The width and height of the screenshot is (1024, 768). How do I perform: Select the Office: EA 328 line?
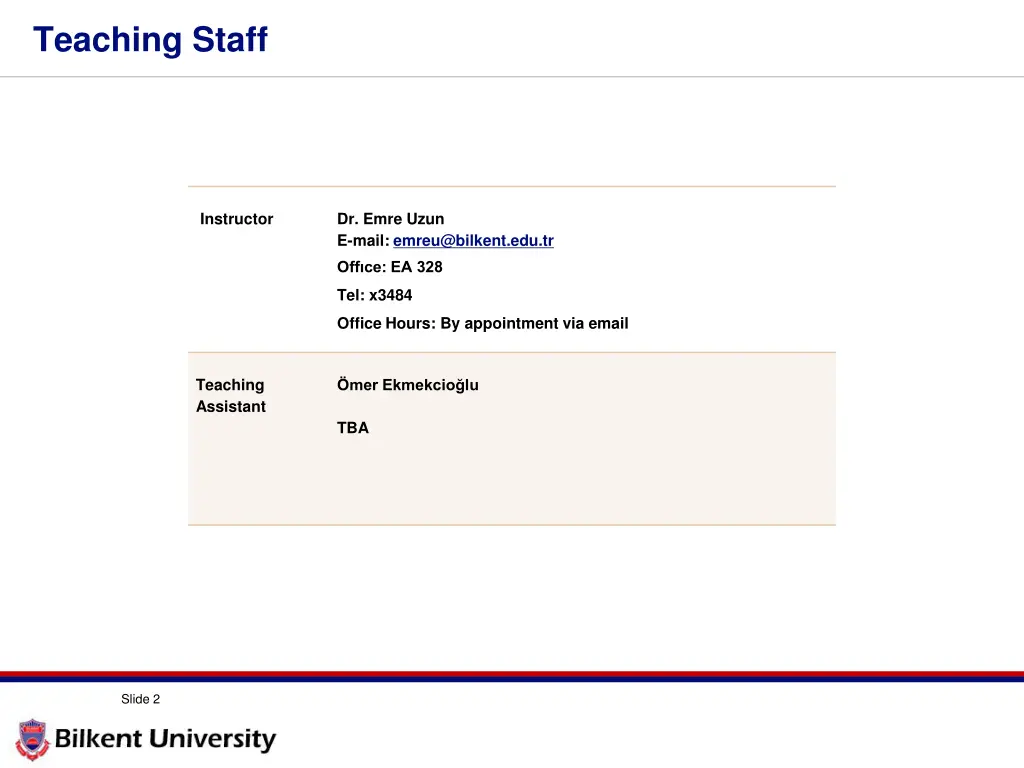click(x=390, y=267)
